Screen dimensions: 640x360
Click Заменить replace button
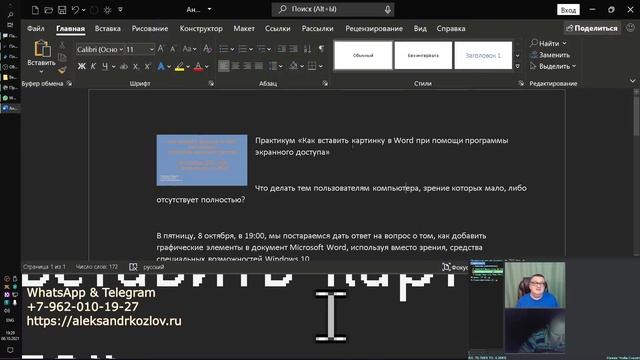(549, 55)
